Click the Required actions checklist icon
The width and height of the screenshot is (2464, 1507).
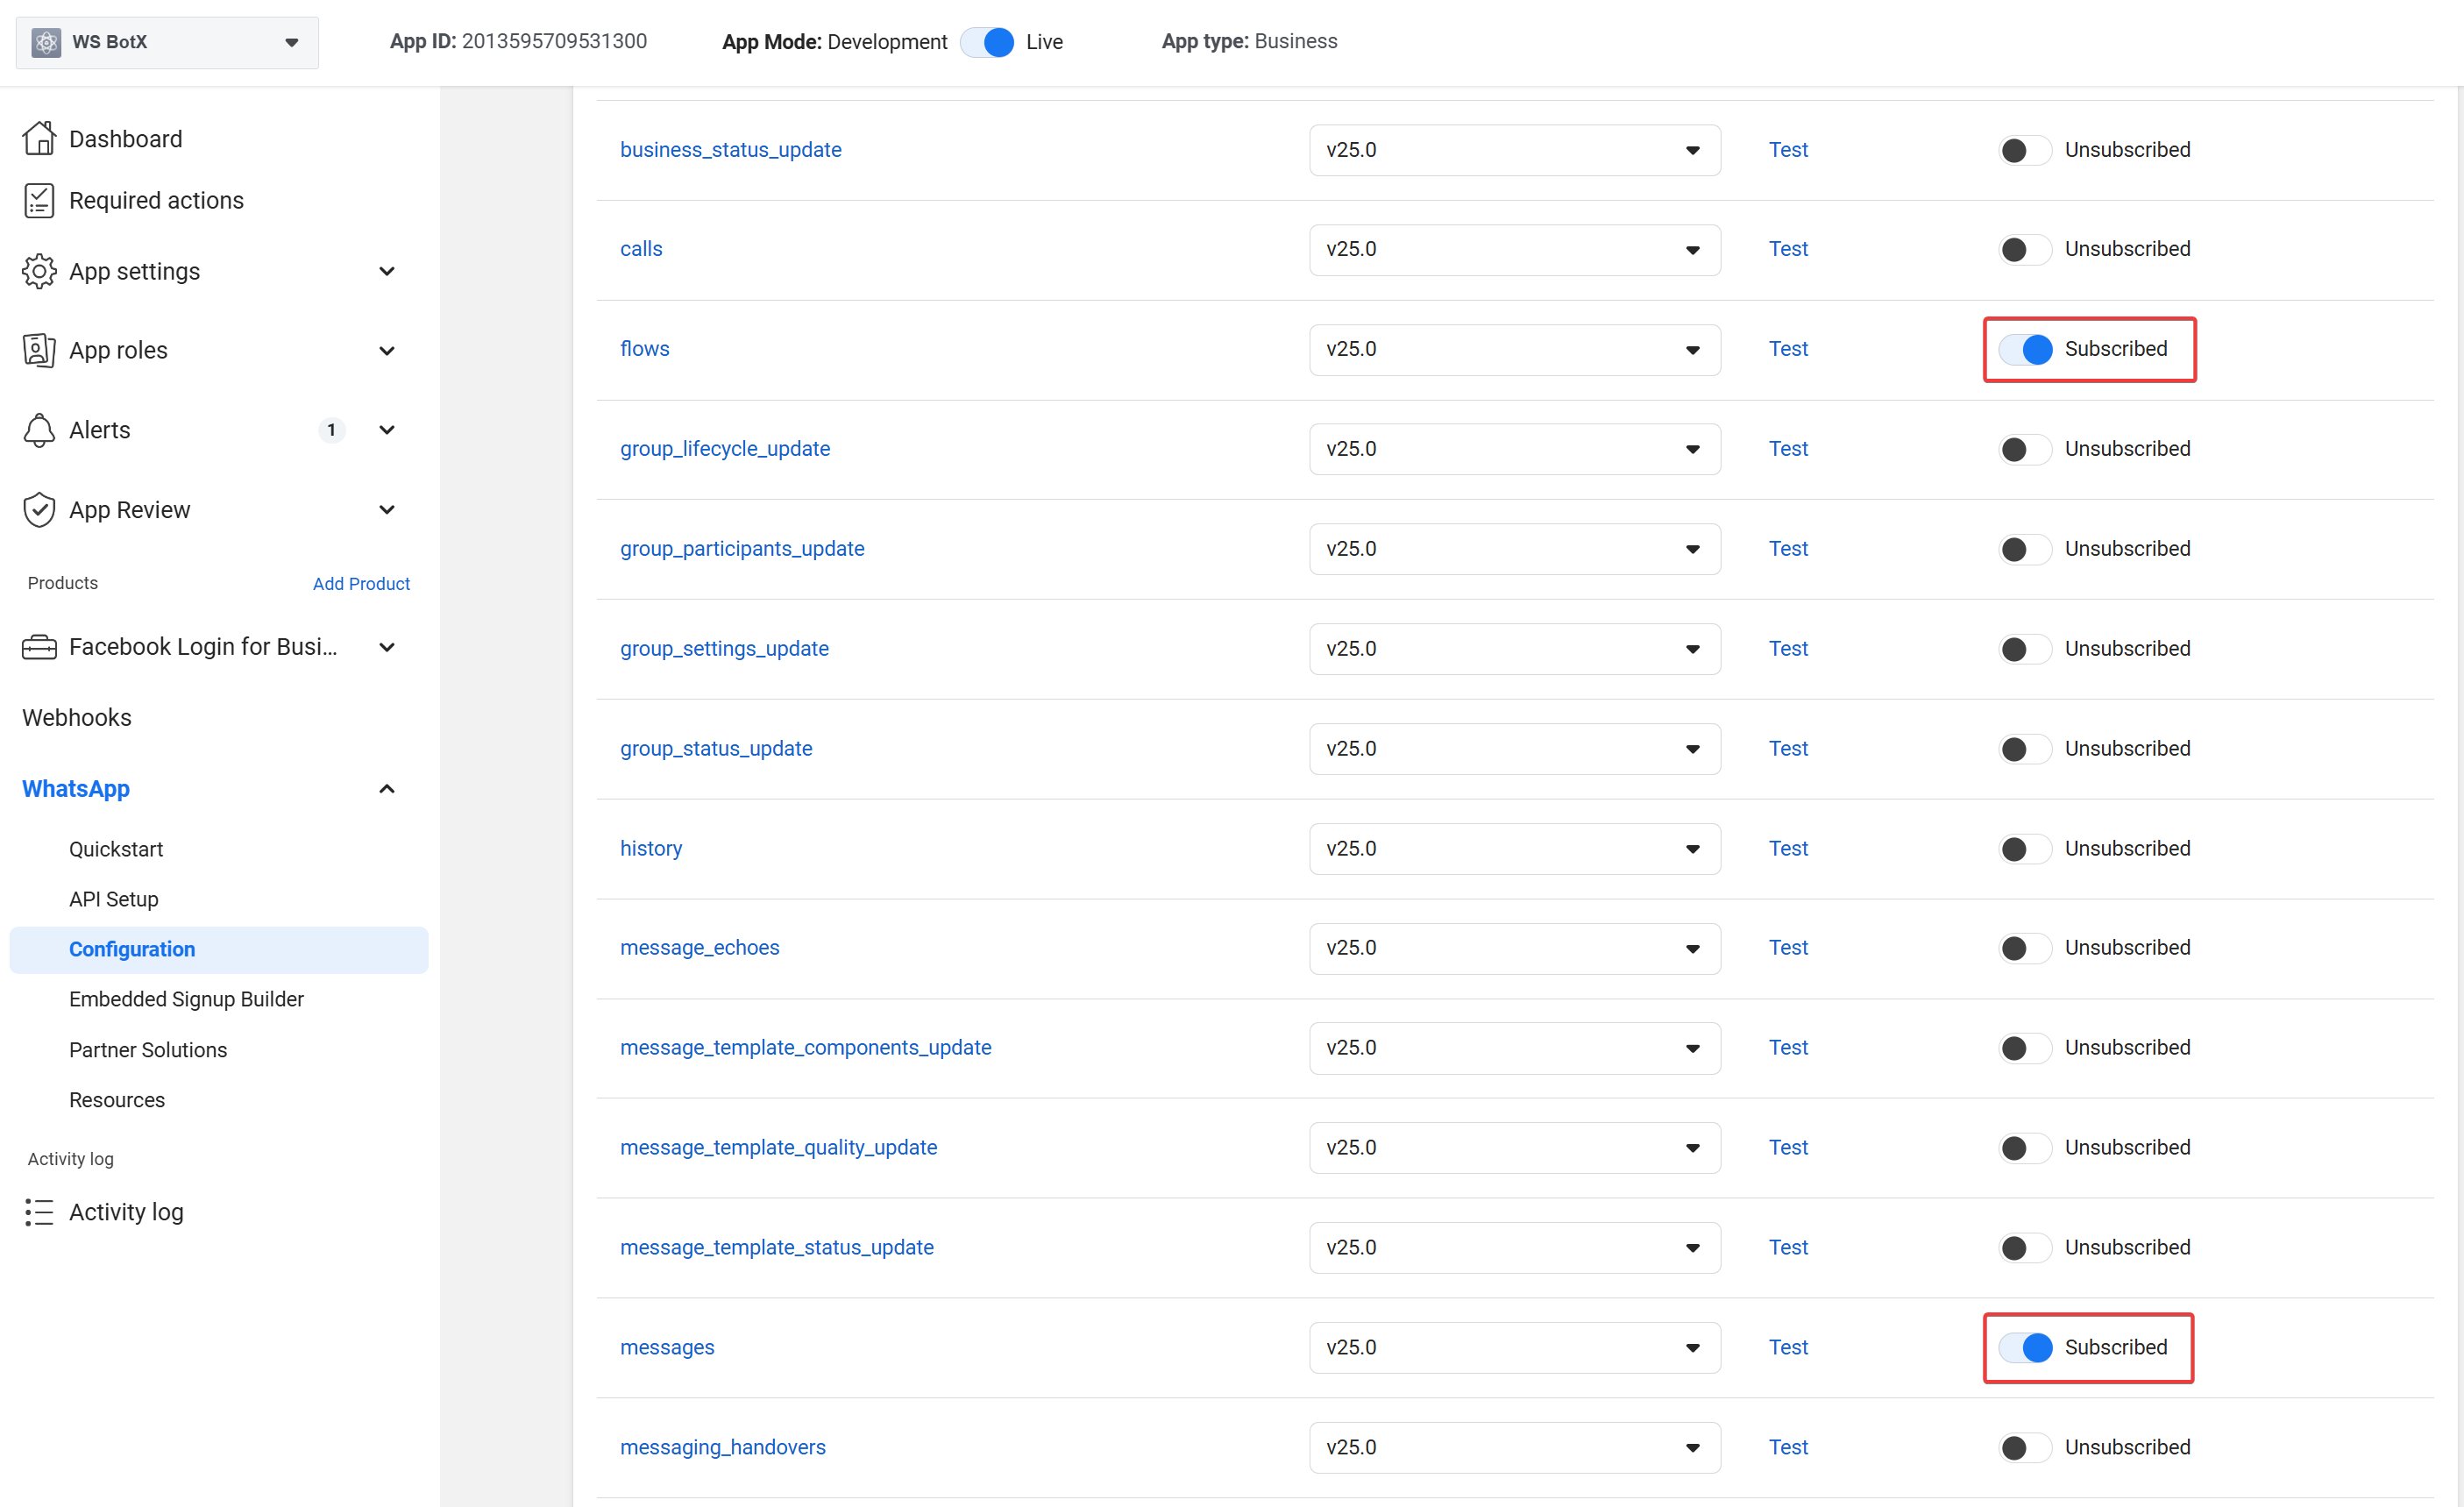pyautogui.click(x=39, y=200)
